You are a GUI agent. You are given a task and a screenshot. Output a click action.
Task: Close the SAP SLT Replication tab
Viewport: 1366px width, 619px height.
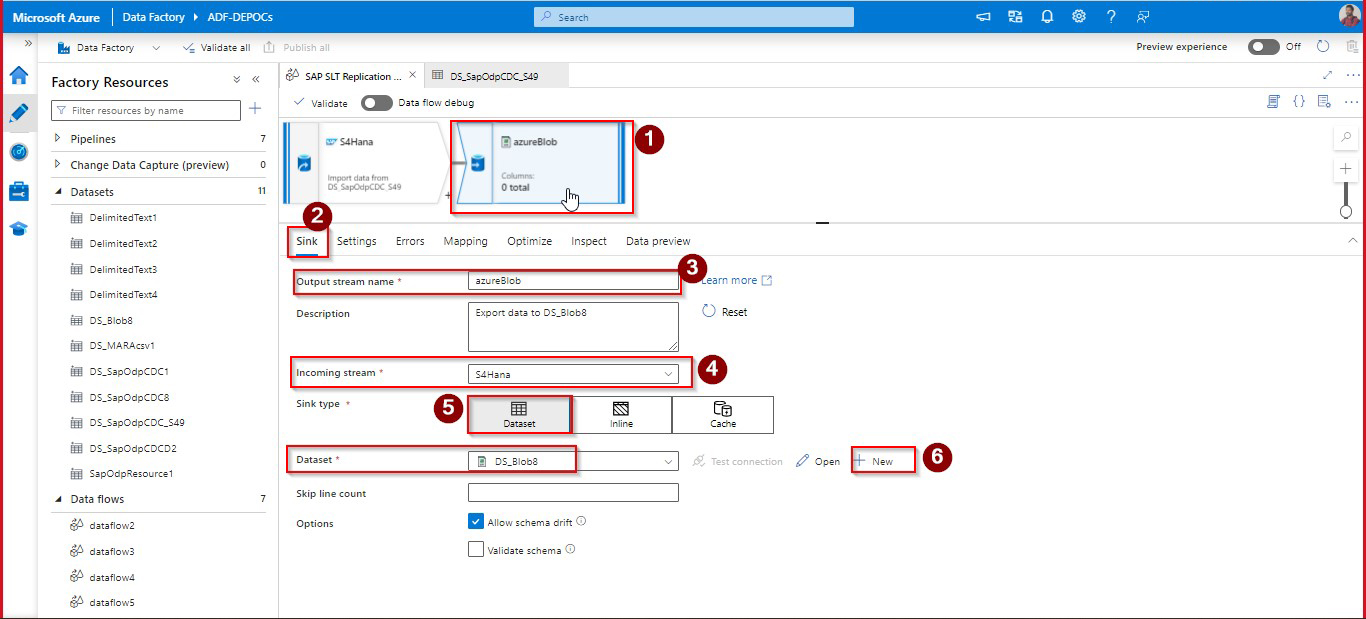(413, 75)
